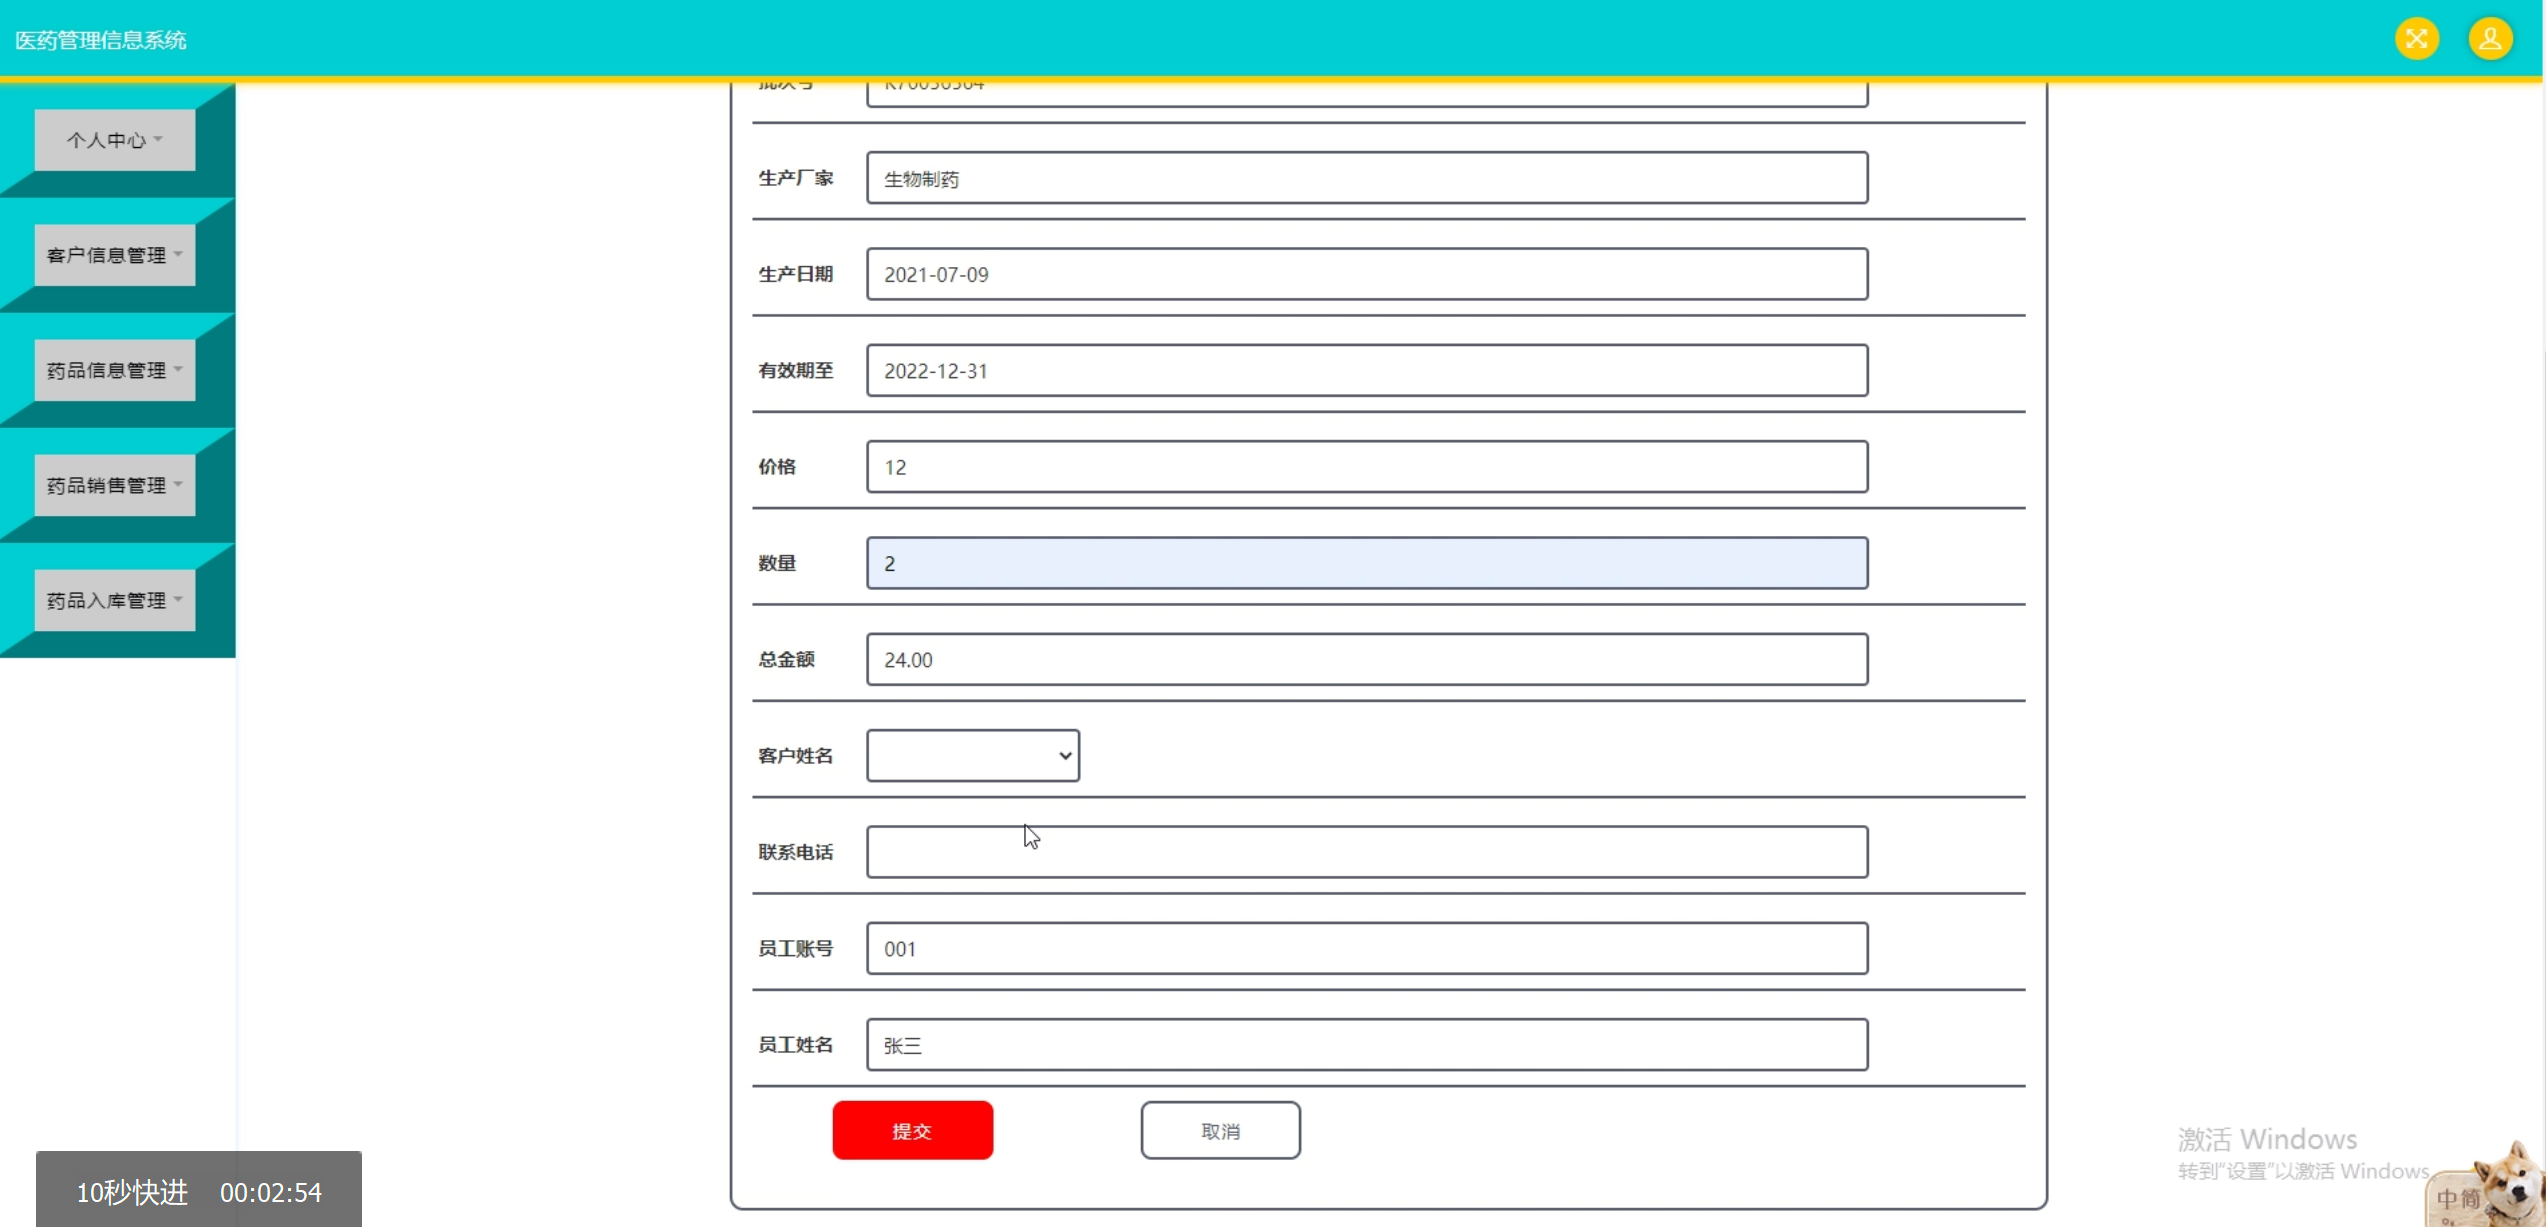The width and height of the screenshot is (2546, 1227).
Task: Expand the 个人中心 sidebar menu
Action: pyautogui.click(x=114, y=140)
